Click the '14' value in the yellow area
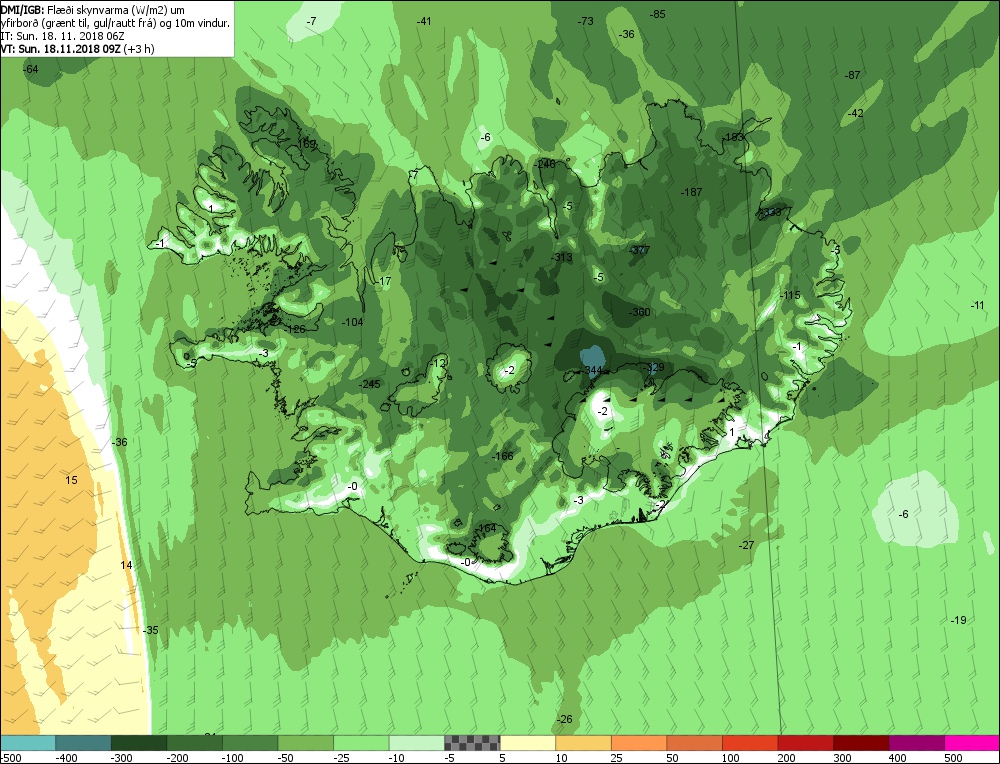 click(x=126, y=564)
